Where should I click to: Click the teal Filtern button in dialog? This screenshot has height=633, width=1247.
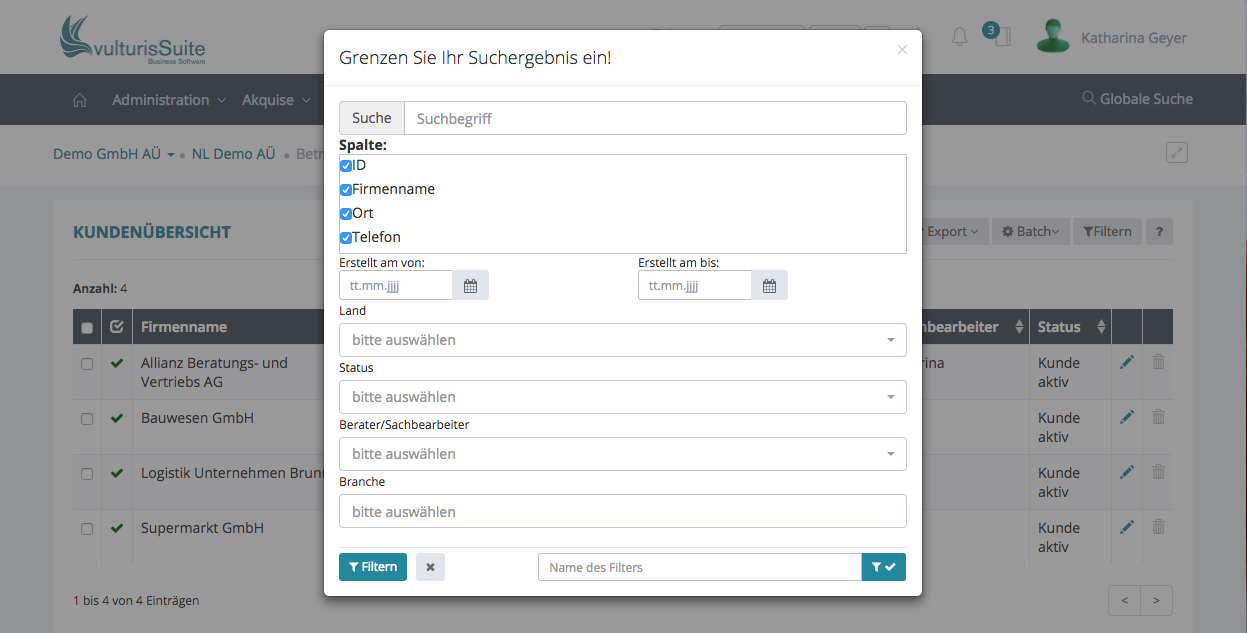(x=372, y=567)
